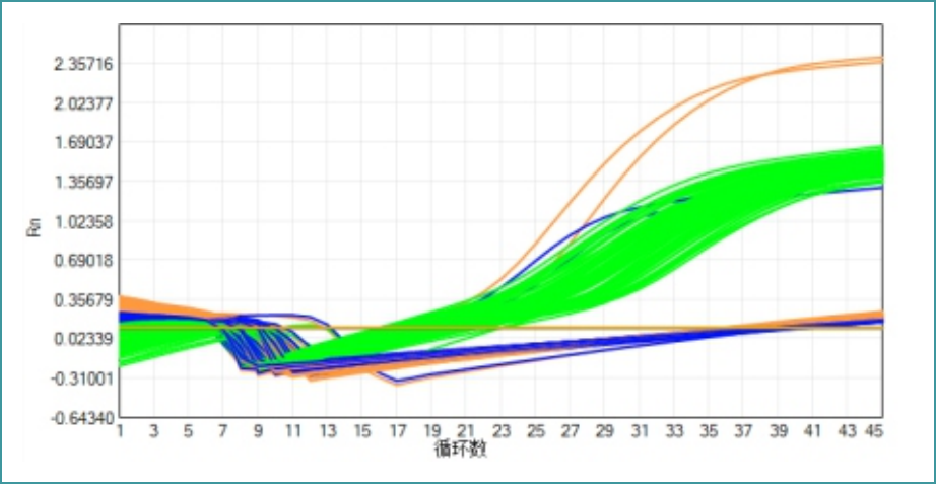Viewport: 937px width, 485px height.
Task: Click the 1.69037 Rn axis value
Action: click(82, 143)
